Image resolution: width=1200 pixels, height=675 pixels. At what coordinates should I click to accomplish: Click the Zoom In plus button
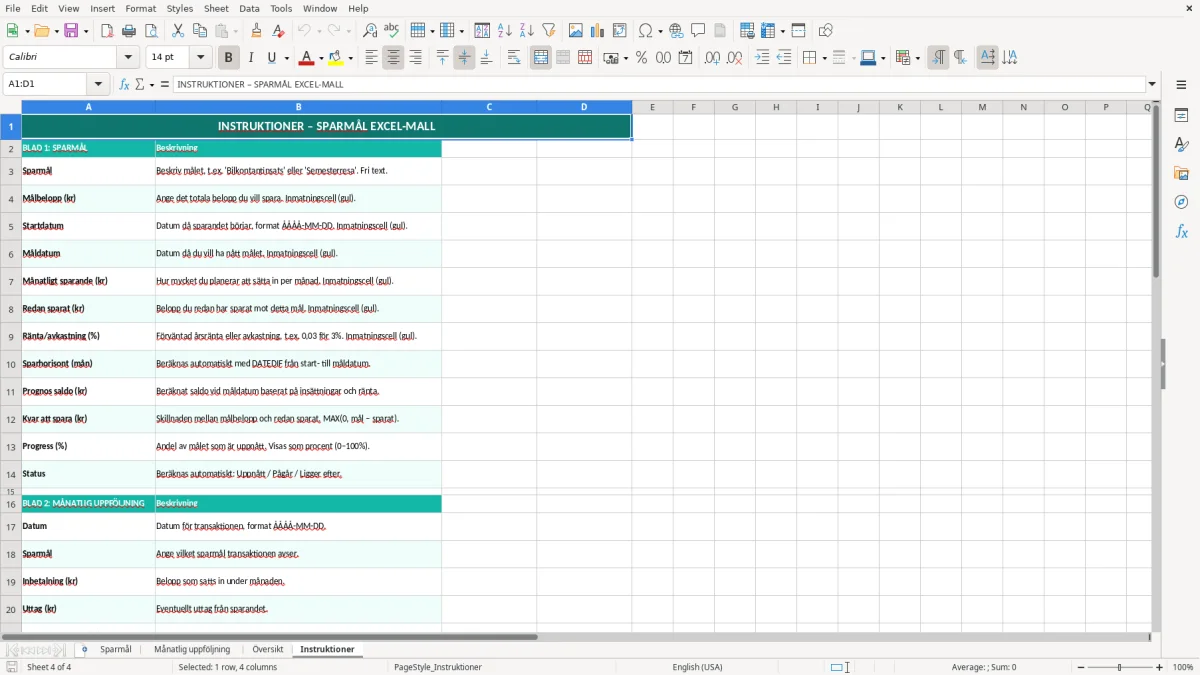pos(1160,667)
